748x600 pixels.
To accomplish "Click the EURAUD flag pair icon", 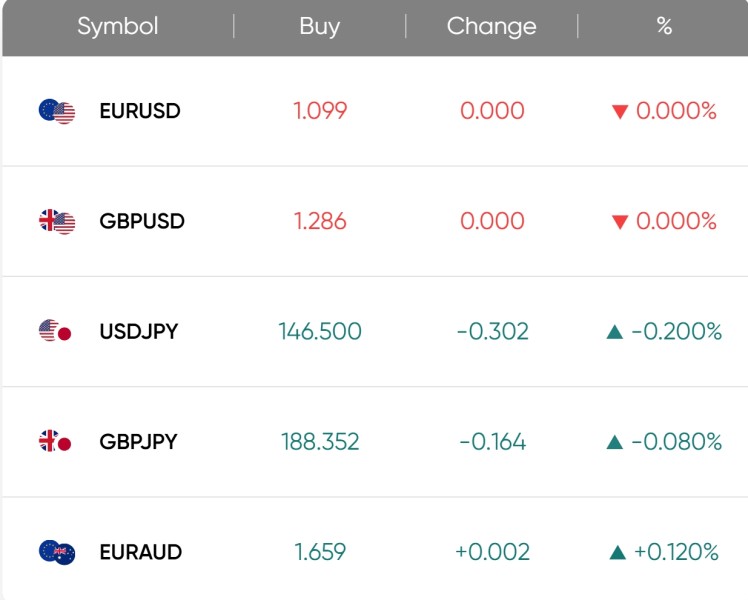I will [57, 552].
